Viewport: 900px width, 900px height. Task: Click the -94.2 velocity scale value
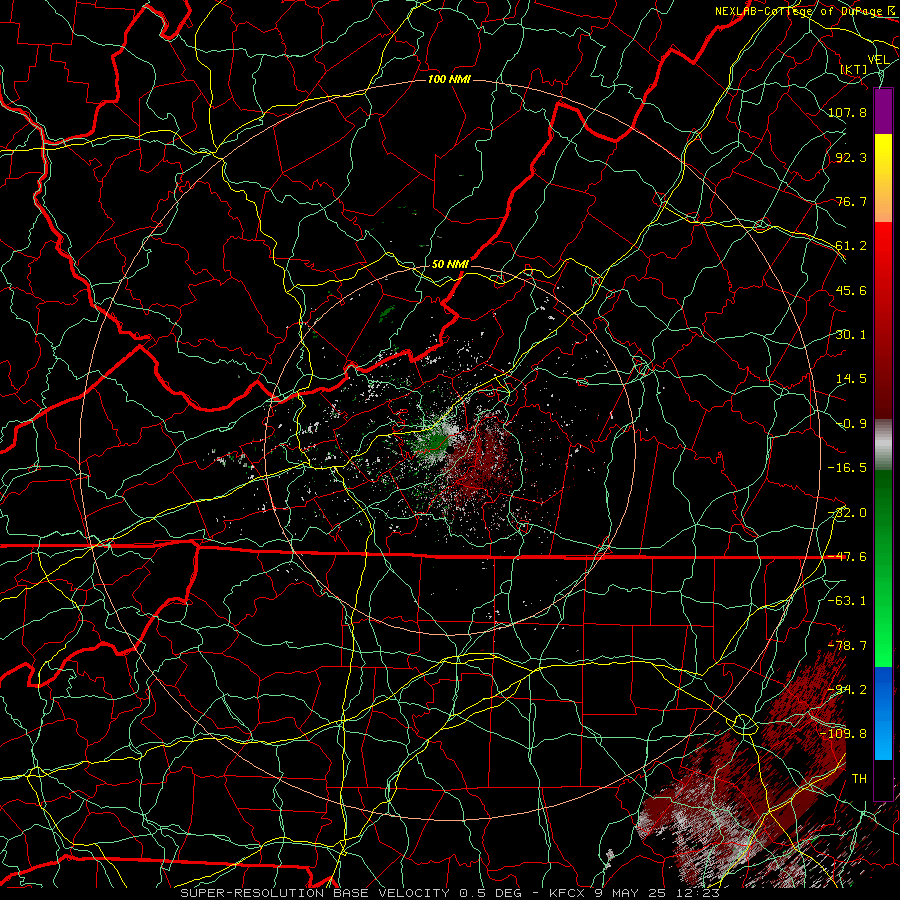point(847,690)
